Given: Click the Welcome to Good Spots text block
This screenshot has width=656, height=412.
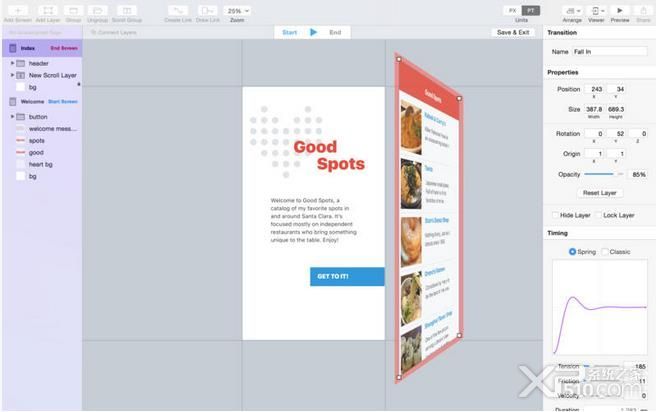Looking at the screenshot, I should [313, 220].
